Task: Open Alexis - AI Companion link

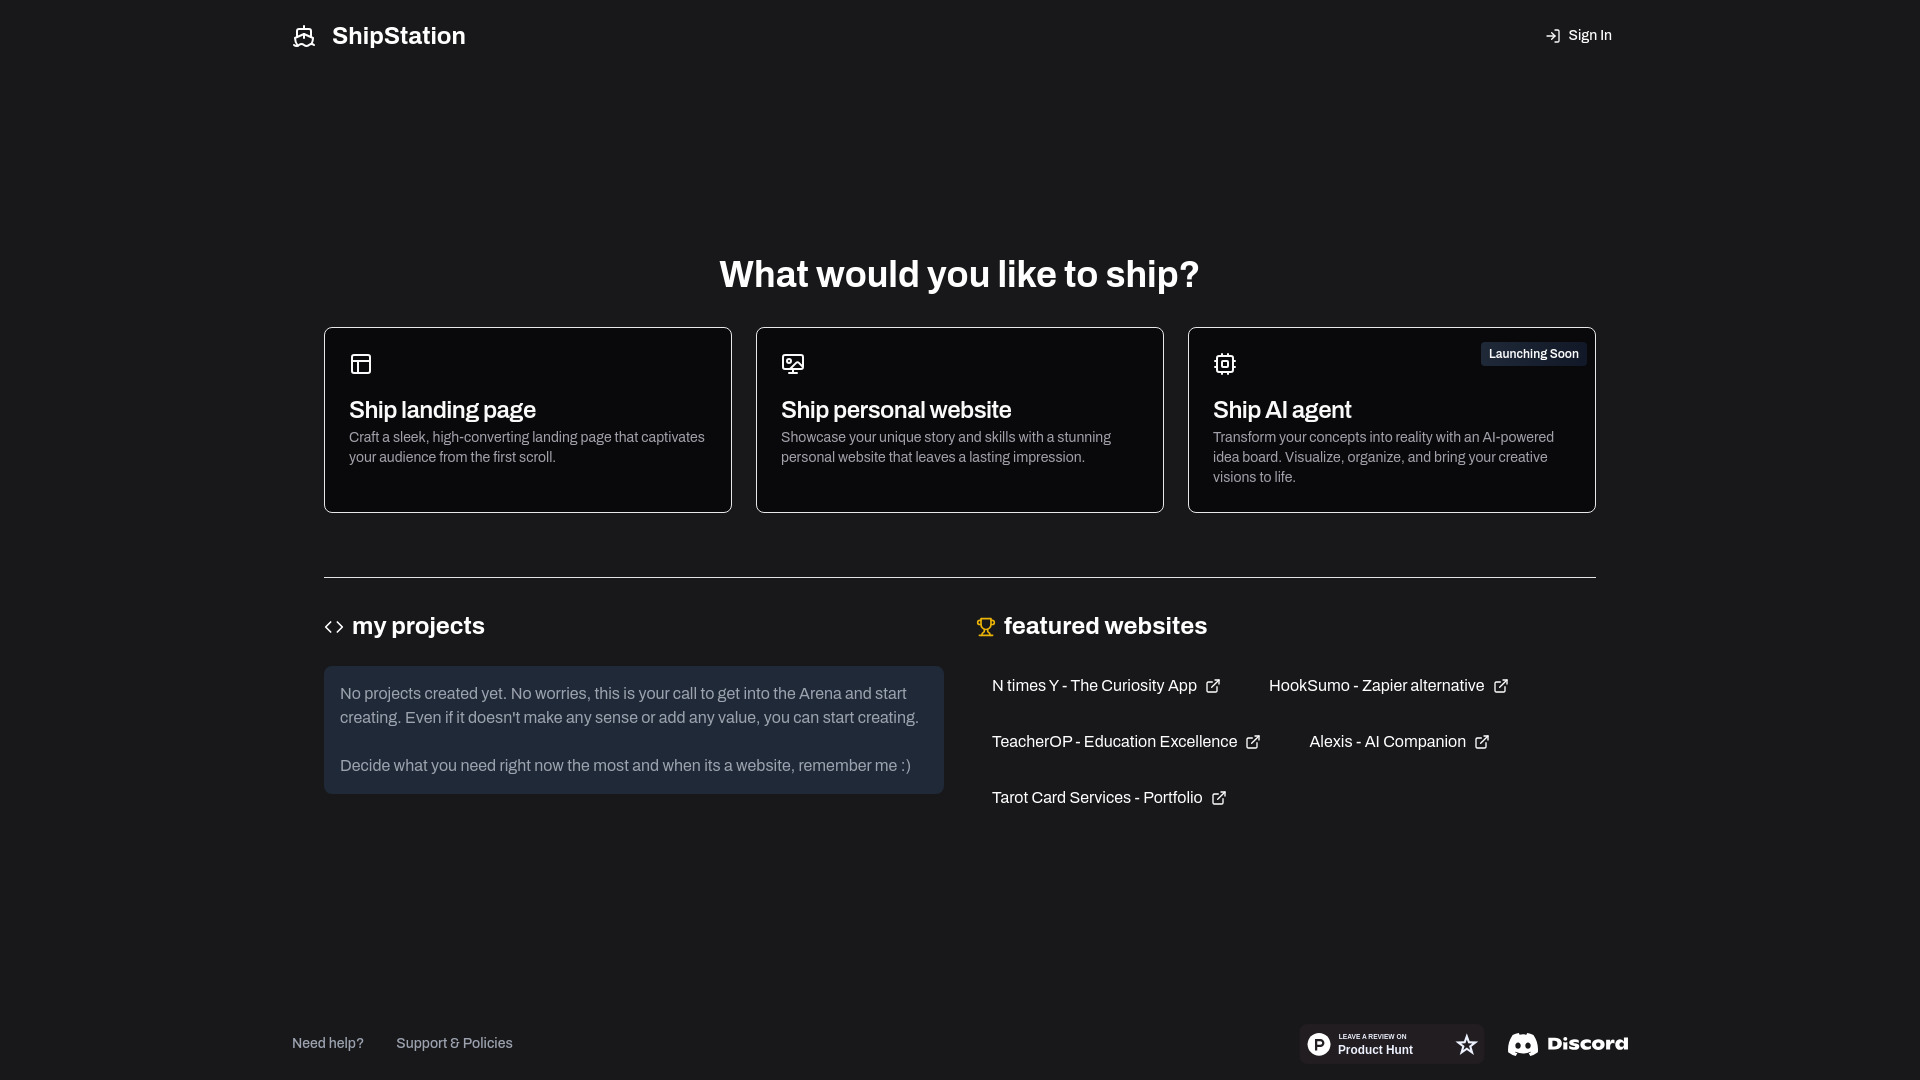Action: 1399,741
